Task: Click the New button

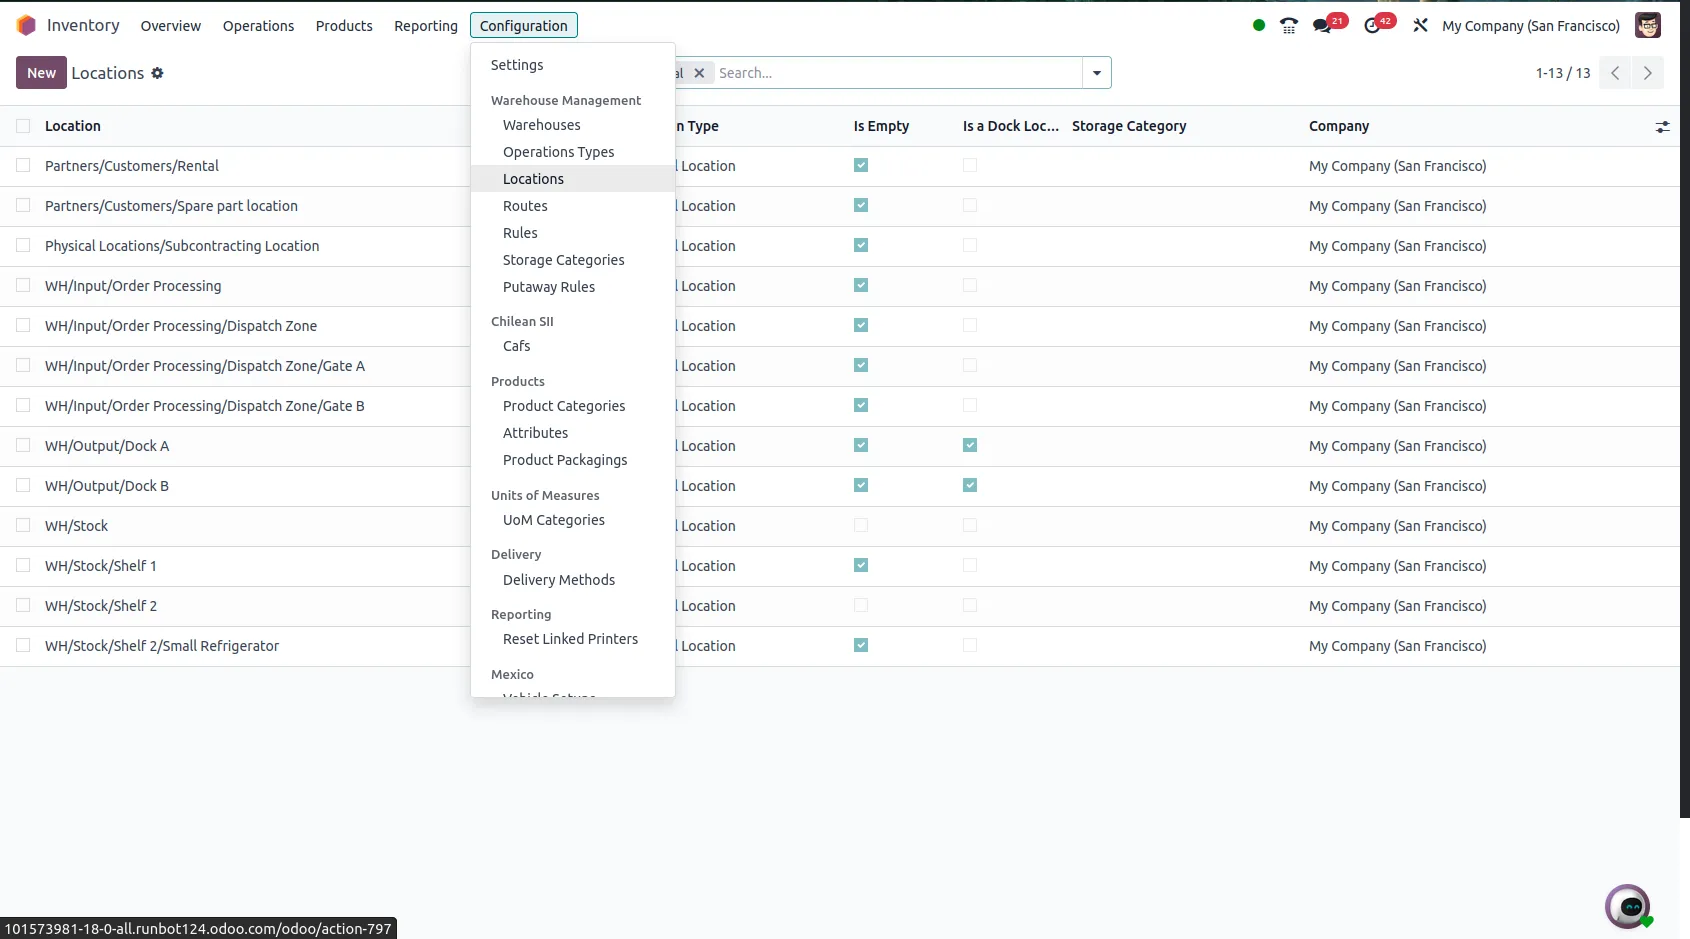Action: tap(41, 73)
